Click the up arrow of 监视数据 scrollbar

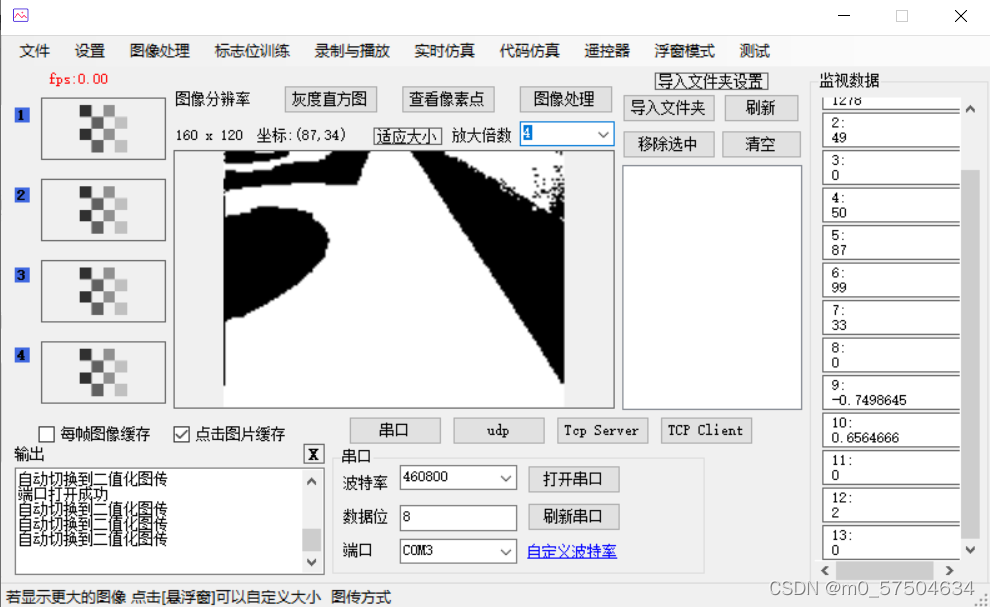coord(970,109)
